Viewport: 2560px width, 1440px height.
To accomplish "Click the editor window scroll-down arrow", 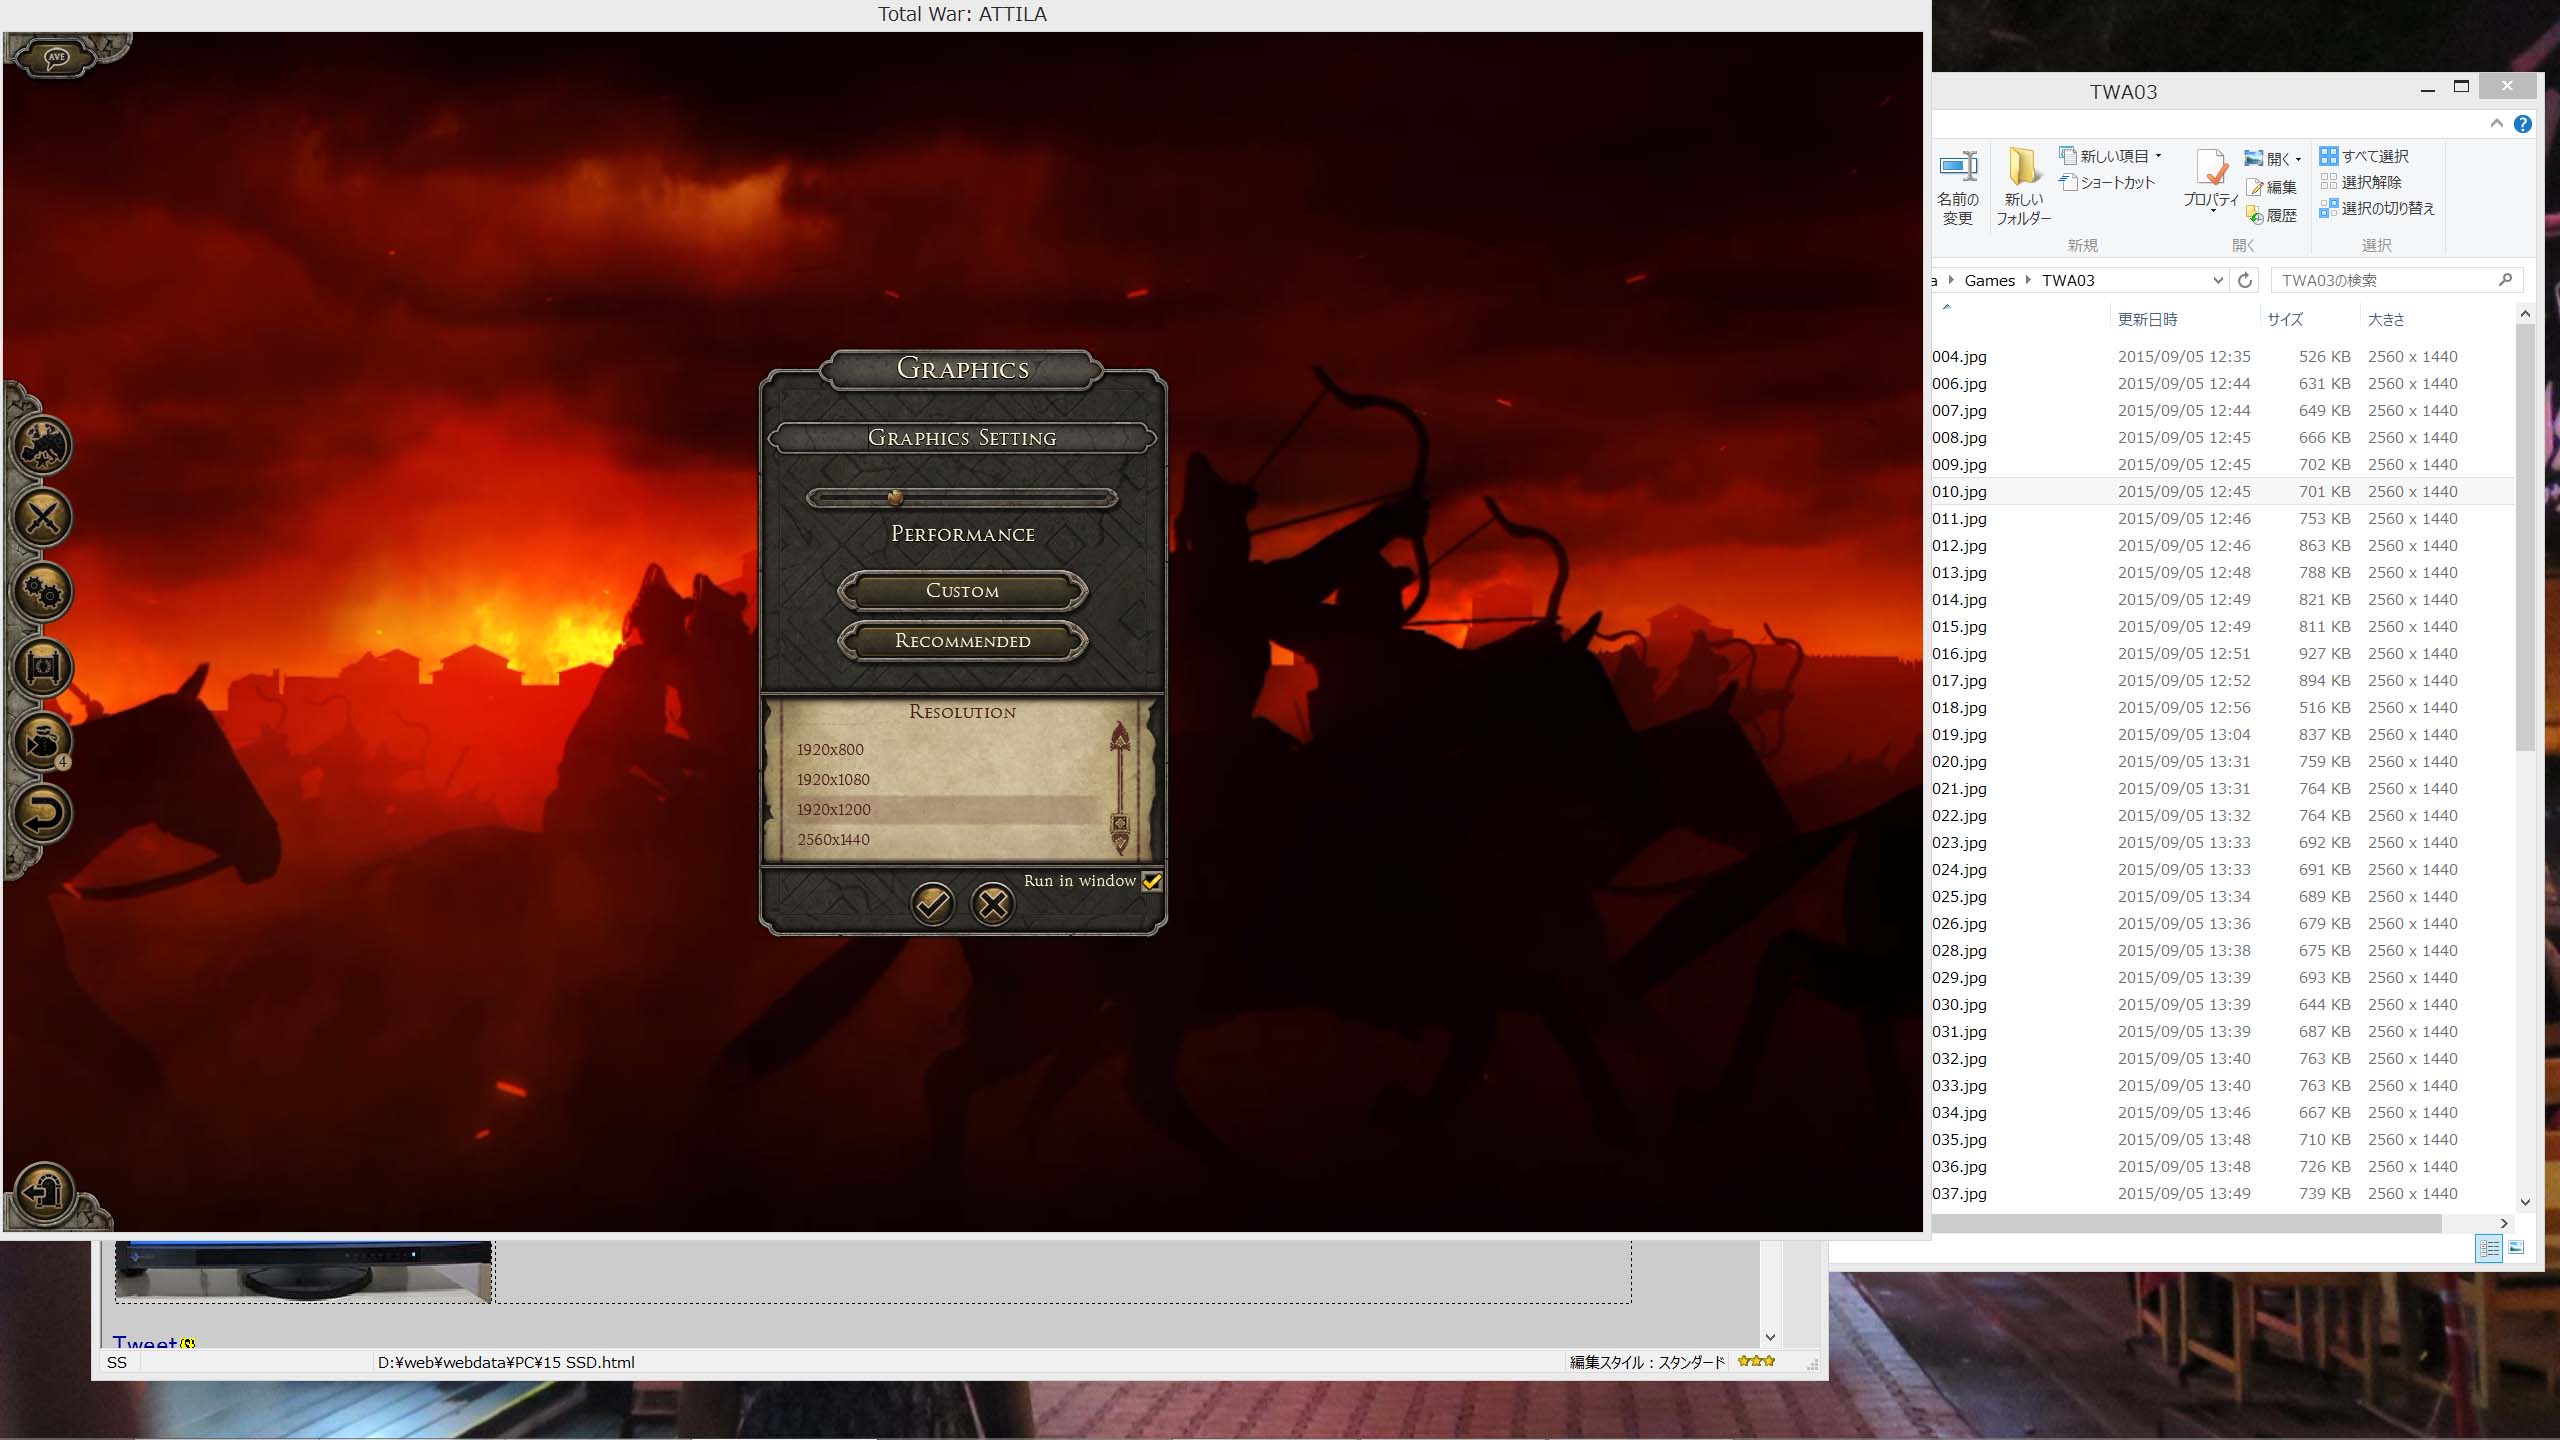I will [x=1770, y=1337].
